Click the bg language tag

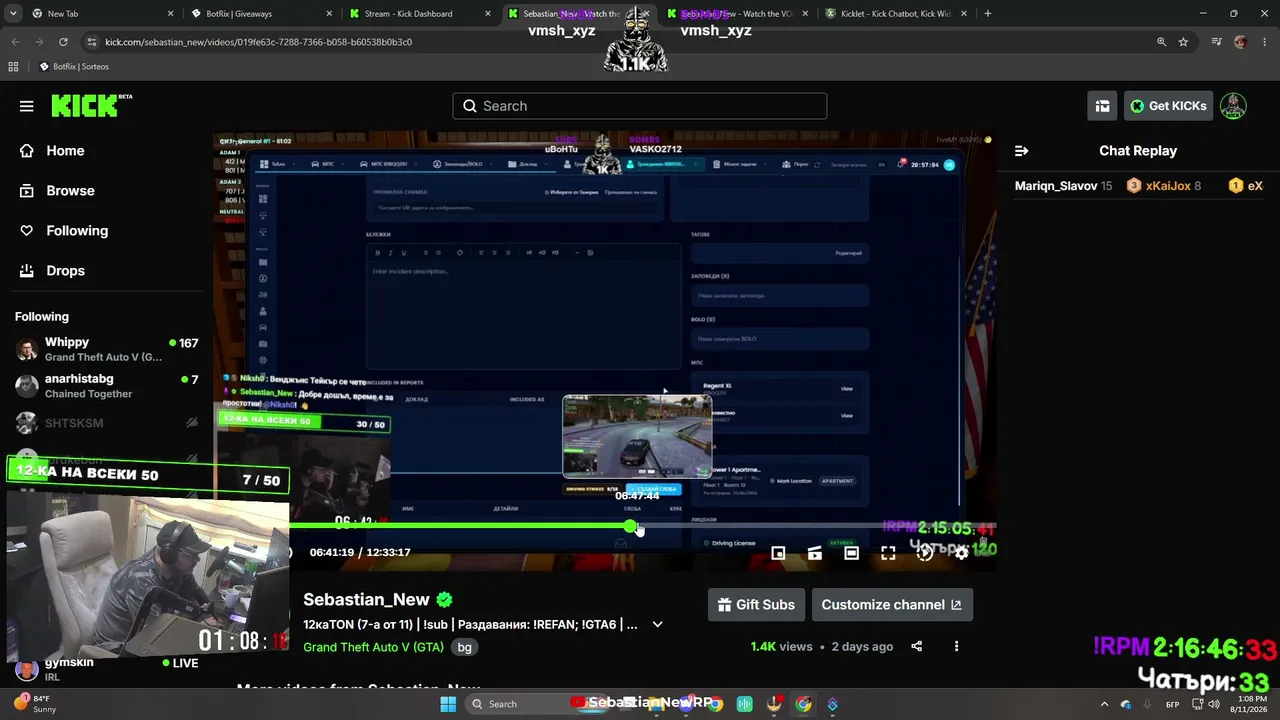[x=464, y=647]
